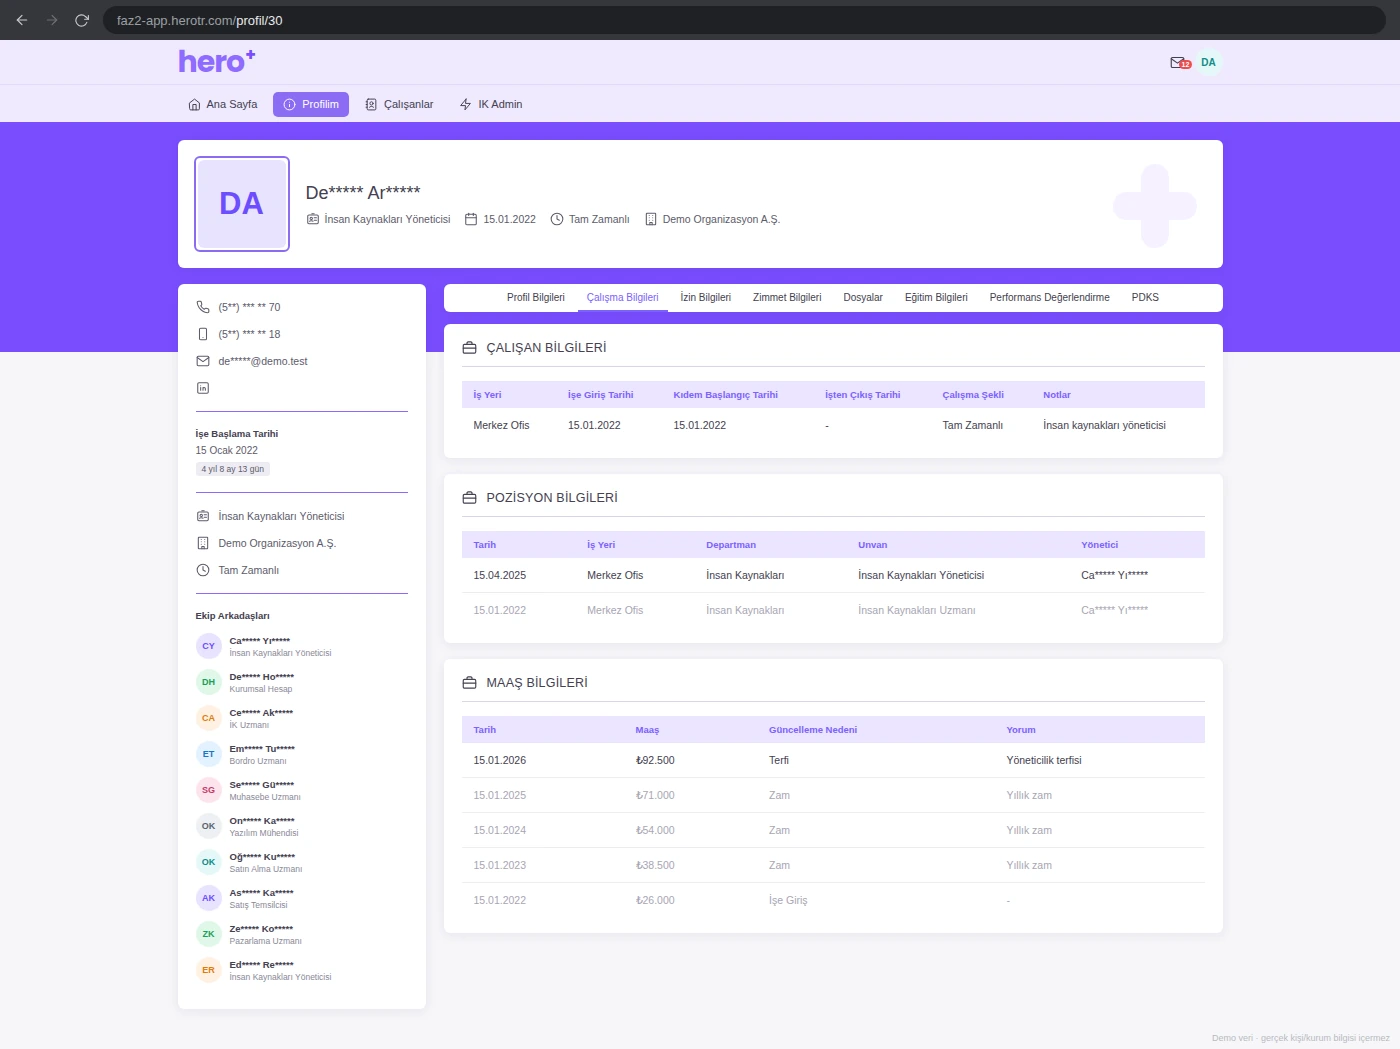Click the AK teammate avatar
1400x1049 pixels.
tap(208, 898)
